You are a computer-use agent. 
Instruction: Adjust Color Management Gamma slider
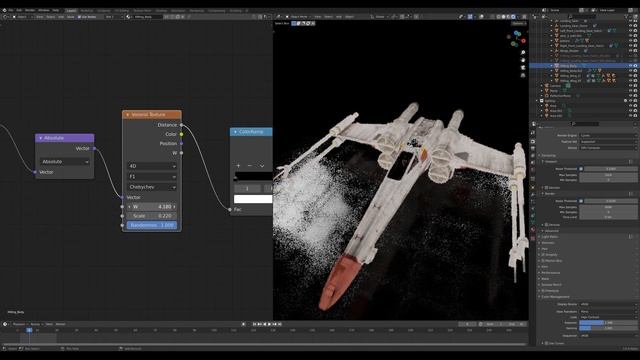(x=609, y=328)
